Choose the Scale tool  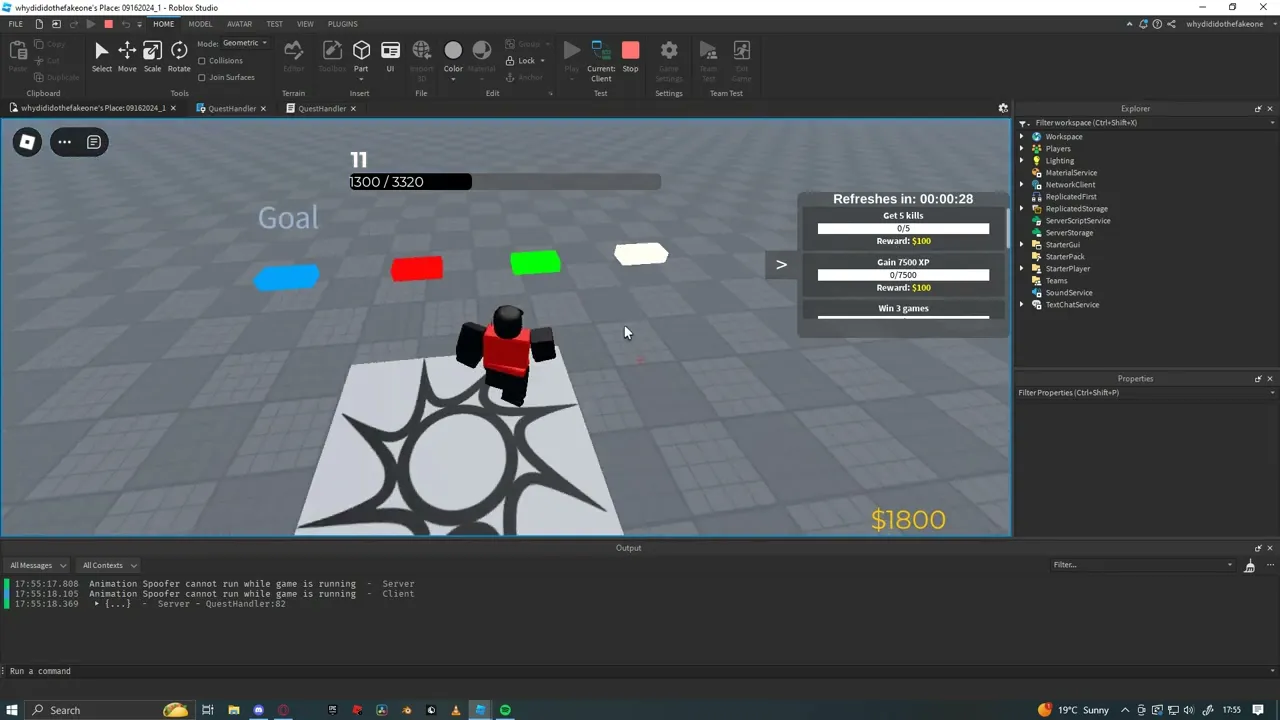(152, 56)
